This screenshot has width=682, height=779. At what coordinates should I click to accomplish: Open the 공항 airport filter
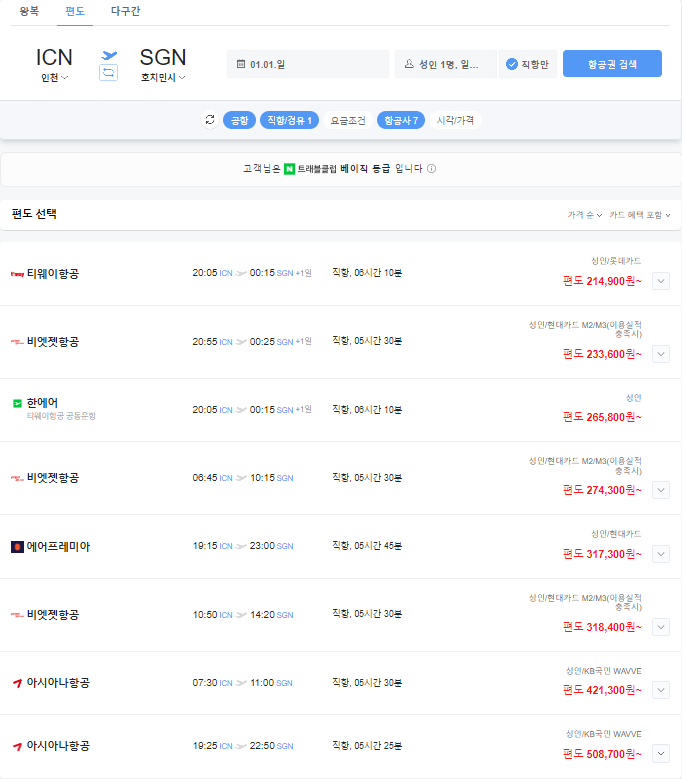[239, 120]
